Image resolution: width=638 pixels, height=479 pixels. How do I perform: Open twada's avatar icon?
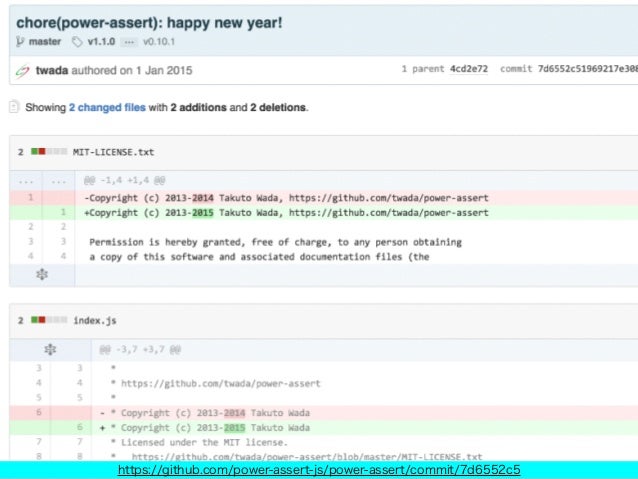tap(22, 71)
